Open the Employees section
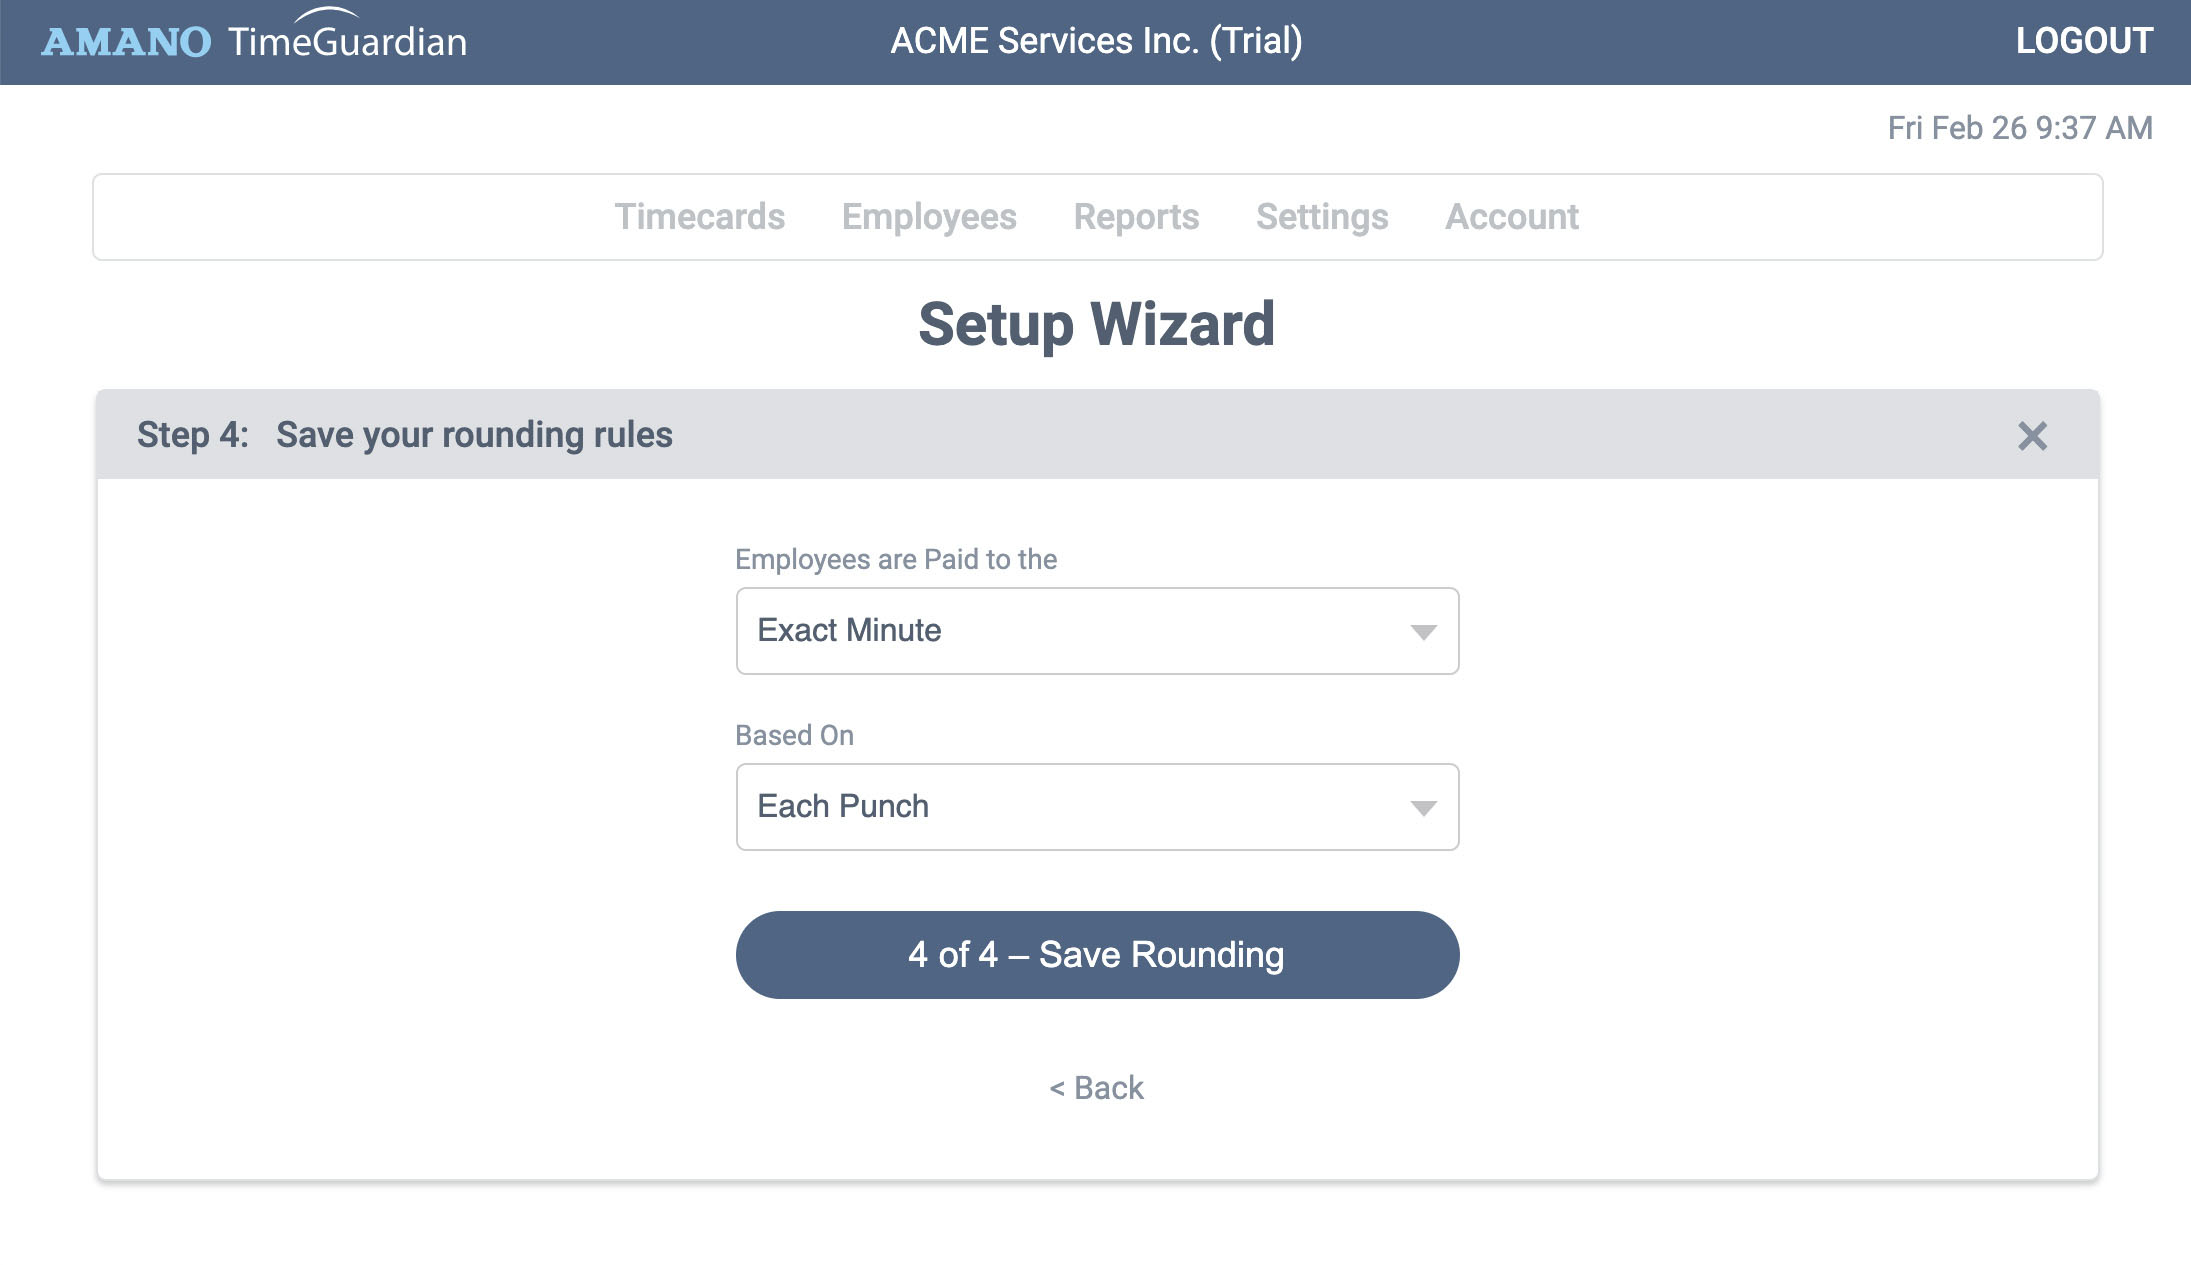 (x=928, y=215)
